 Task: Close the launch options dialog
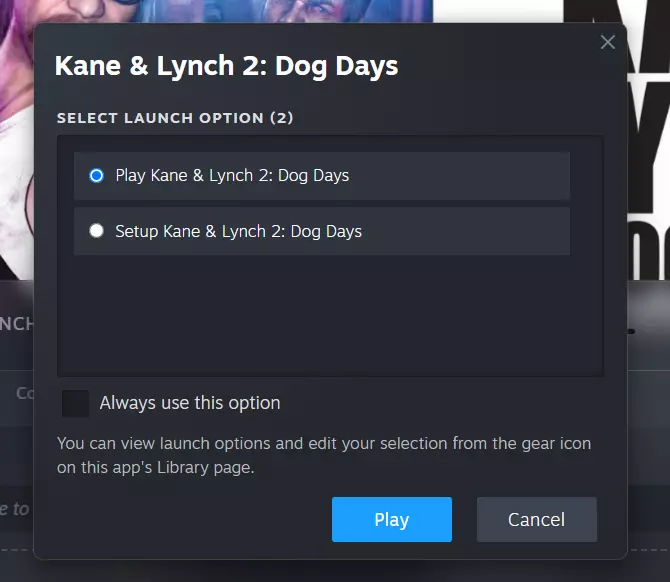pyautogui.click(x=607, y=42)
